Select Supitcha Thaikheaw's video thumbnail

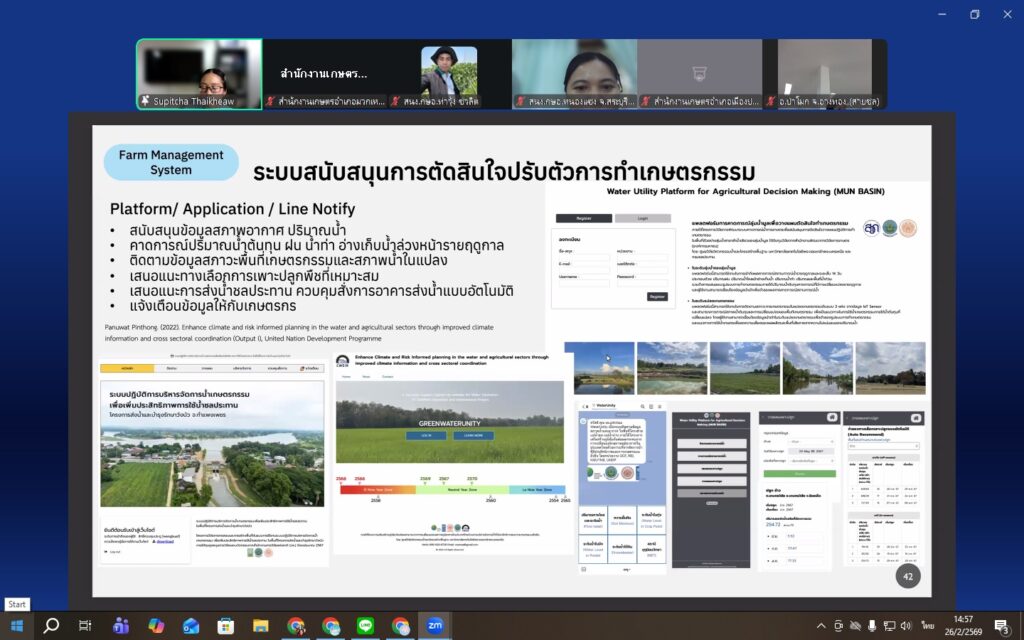point(199,74)
